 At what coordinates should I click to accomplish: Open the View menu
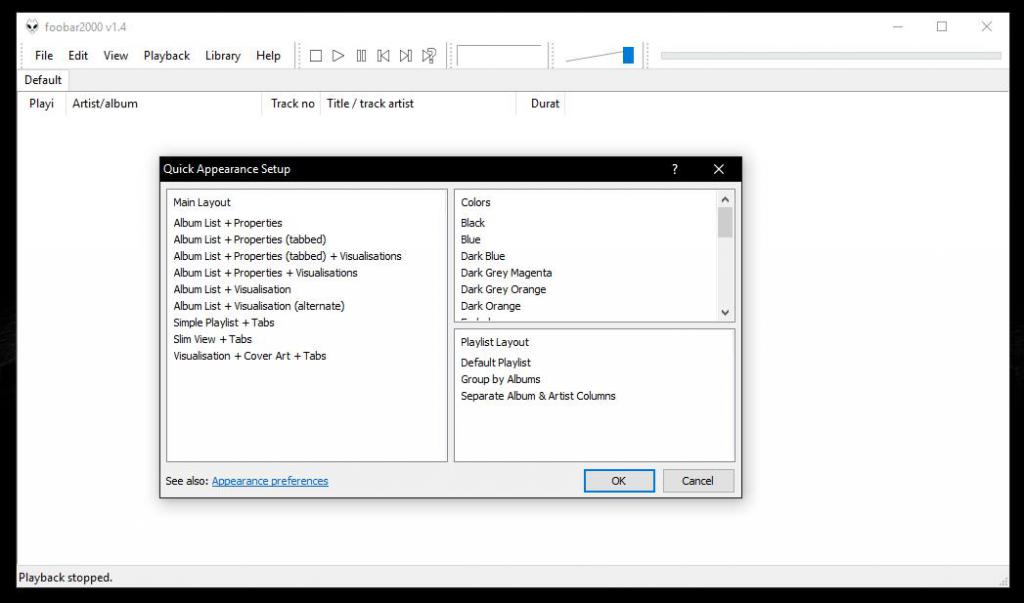point(116,56)
